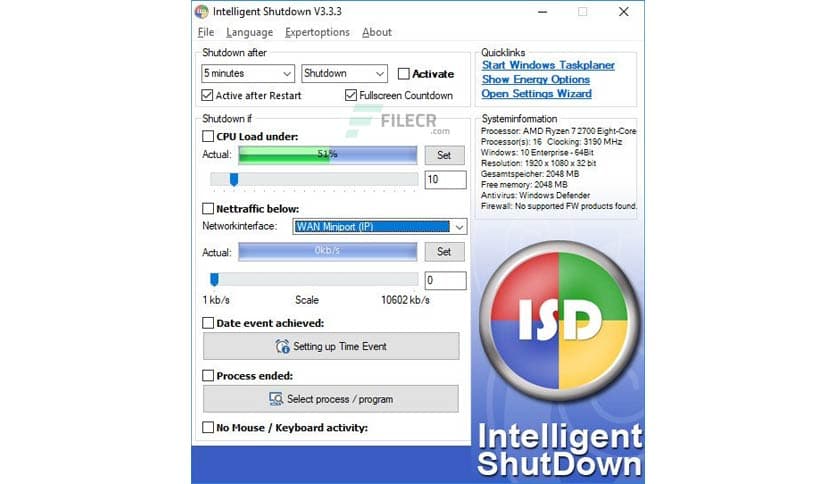Image resolution: width=836 pixels, height=484 pixels.
Task: Tick the Activate checkbox
Action: [x=404, y=74]
